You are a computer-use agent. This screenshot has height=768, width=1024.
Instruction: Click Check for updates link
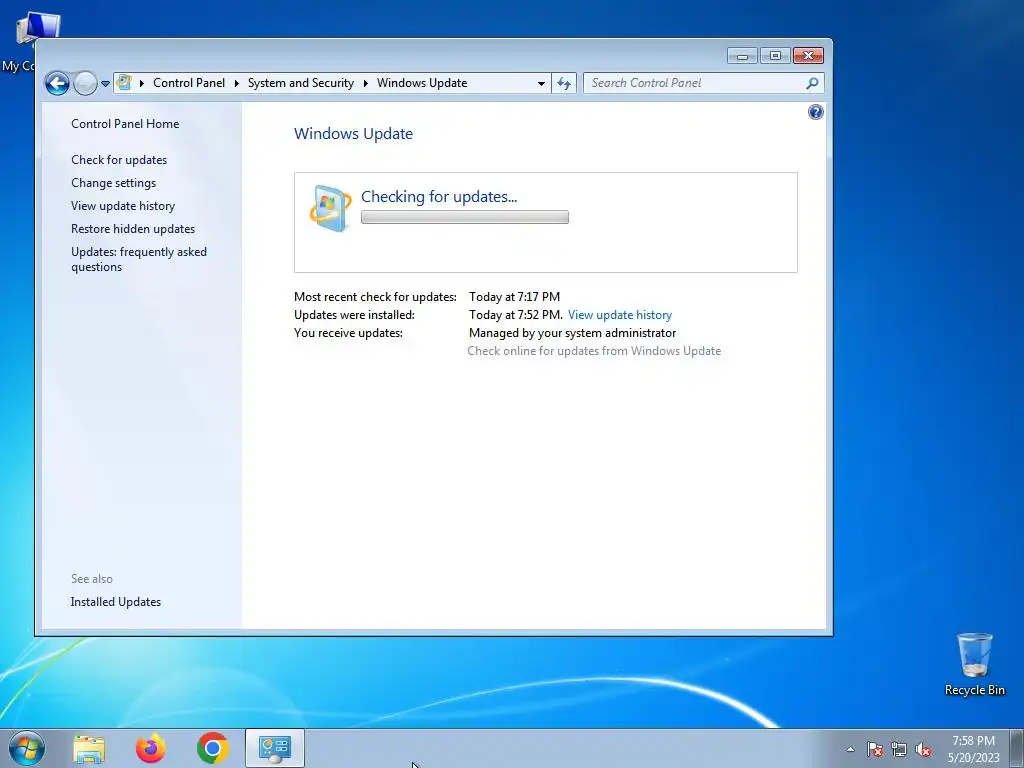tap(119, 160)
